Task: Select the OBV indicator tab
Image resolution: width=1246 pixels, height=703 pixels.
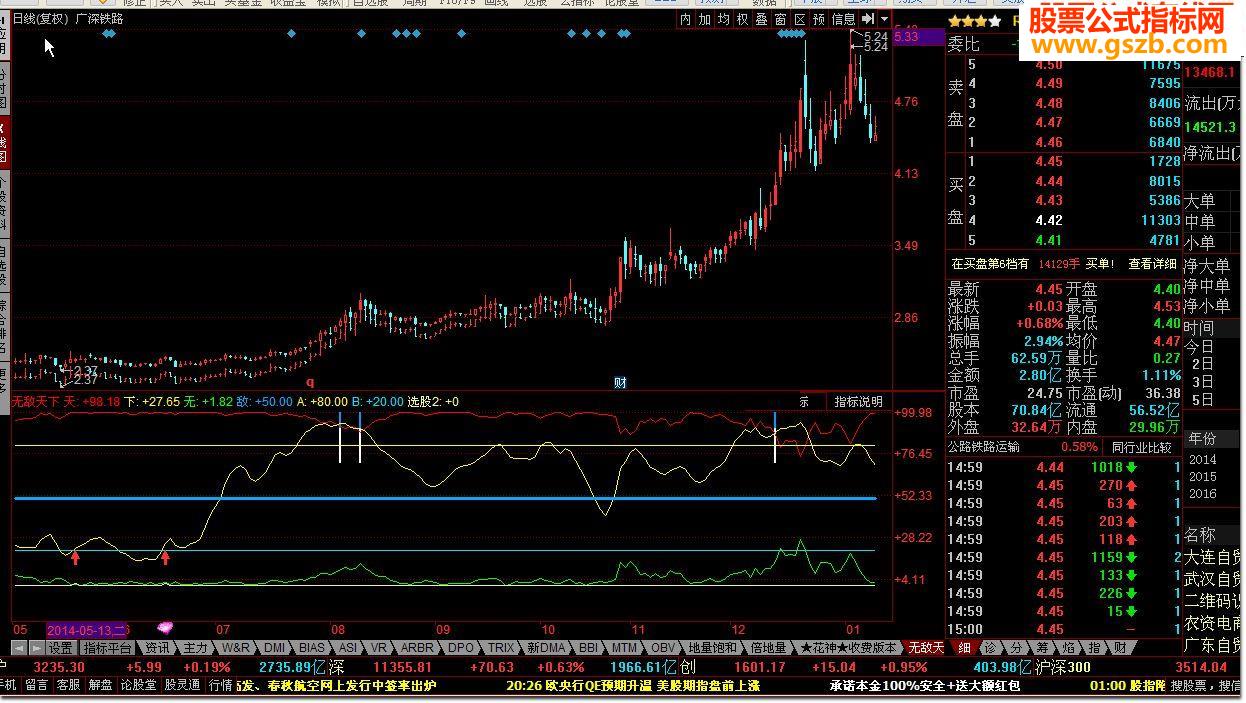Action: click(663, 648)
